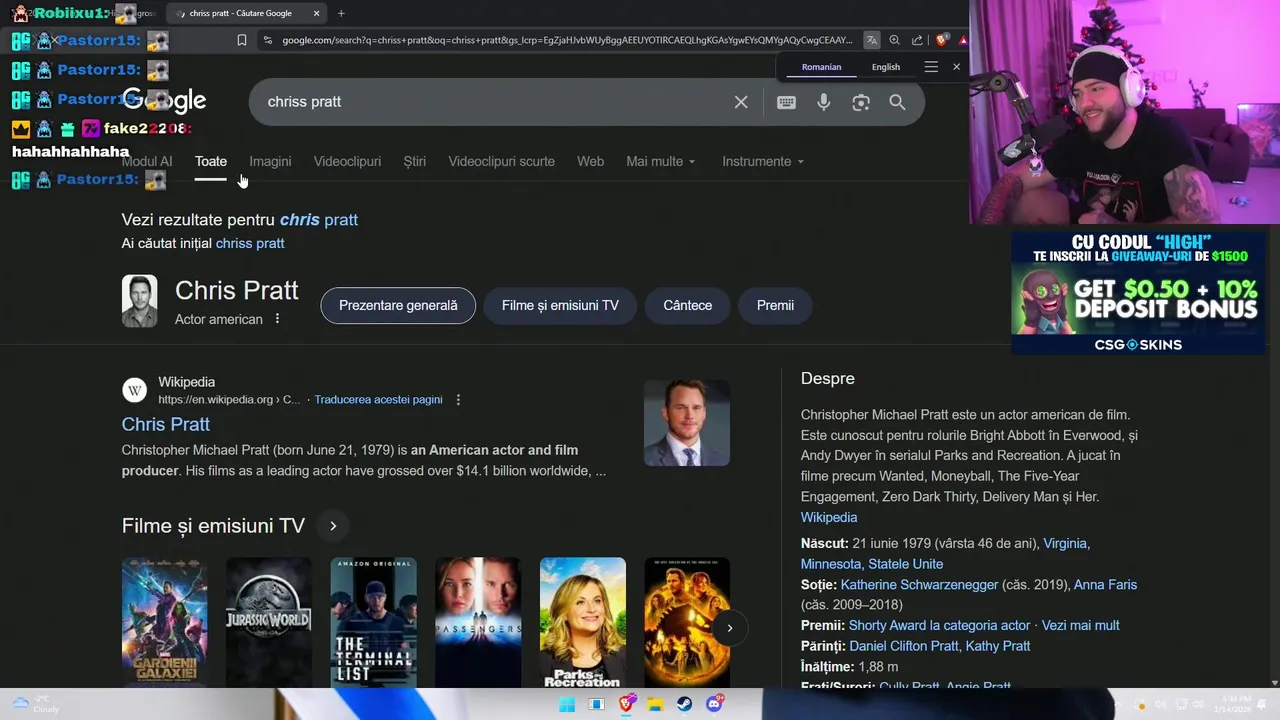Open Google Lens image search
Screen dimensions: 1280x720
[861, 102]
